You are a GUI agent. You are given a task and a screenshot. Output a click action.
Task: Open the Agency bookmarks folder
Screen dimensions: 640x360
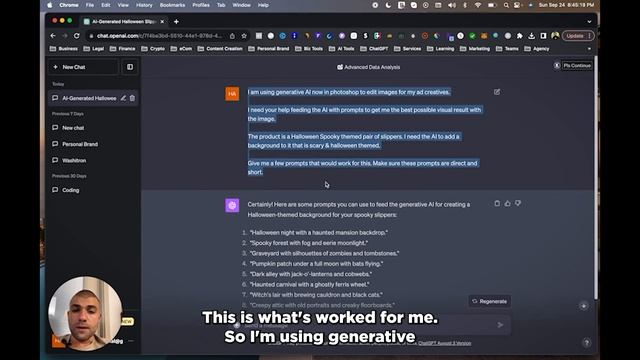click(x=537, y=49)
